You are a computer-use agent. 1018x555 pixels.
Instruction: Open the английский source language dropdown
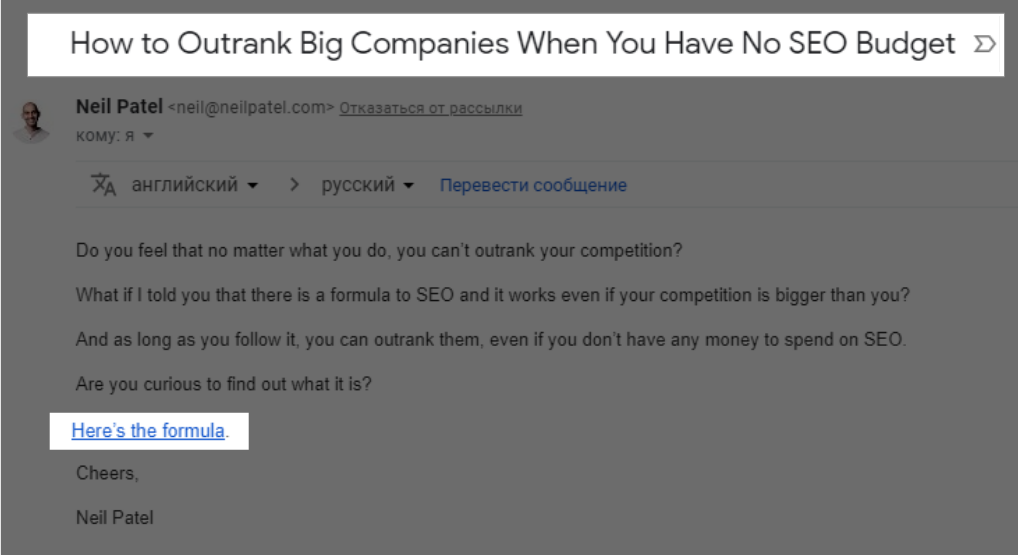pyautogui.click(x=195, y=185)
